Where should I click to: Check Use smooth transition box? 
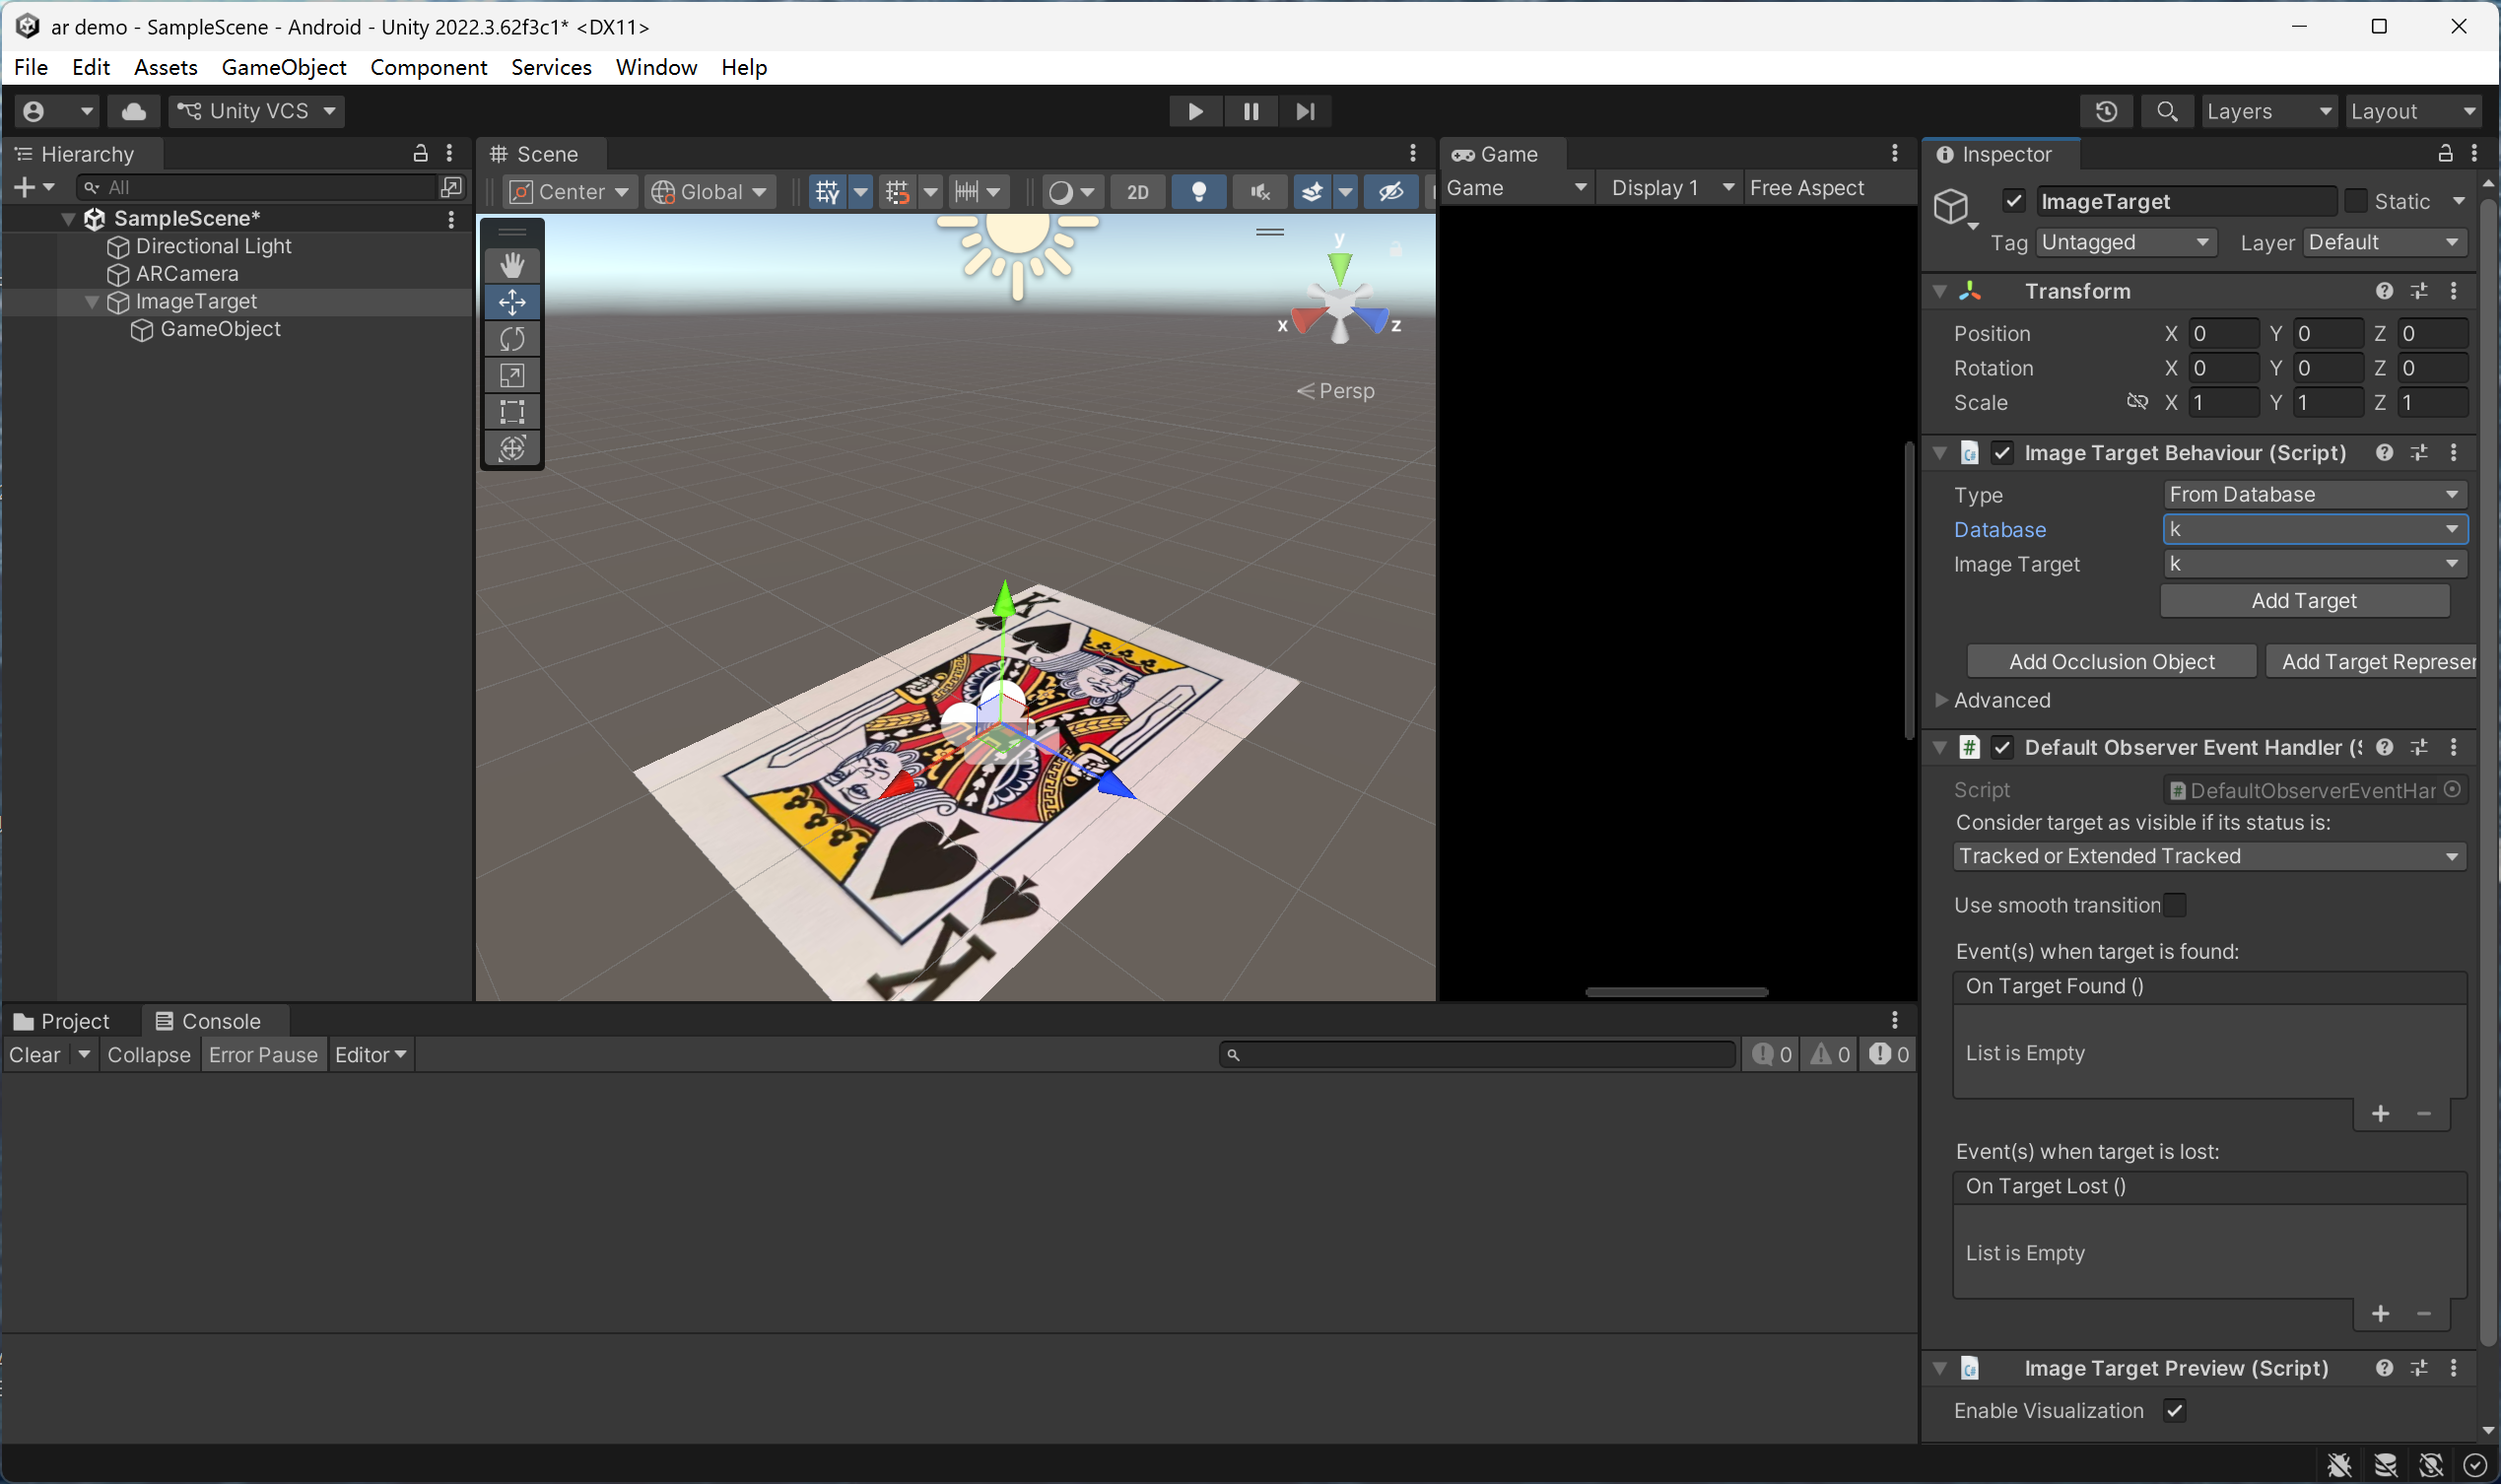(x=2174, y=905)
